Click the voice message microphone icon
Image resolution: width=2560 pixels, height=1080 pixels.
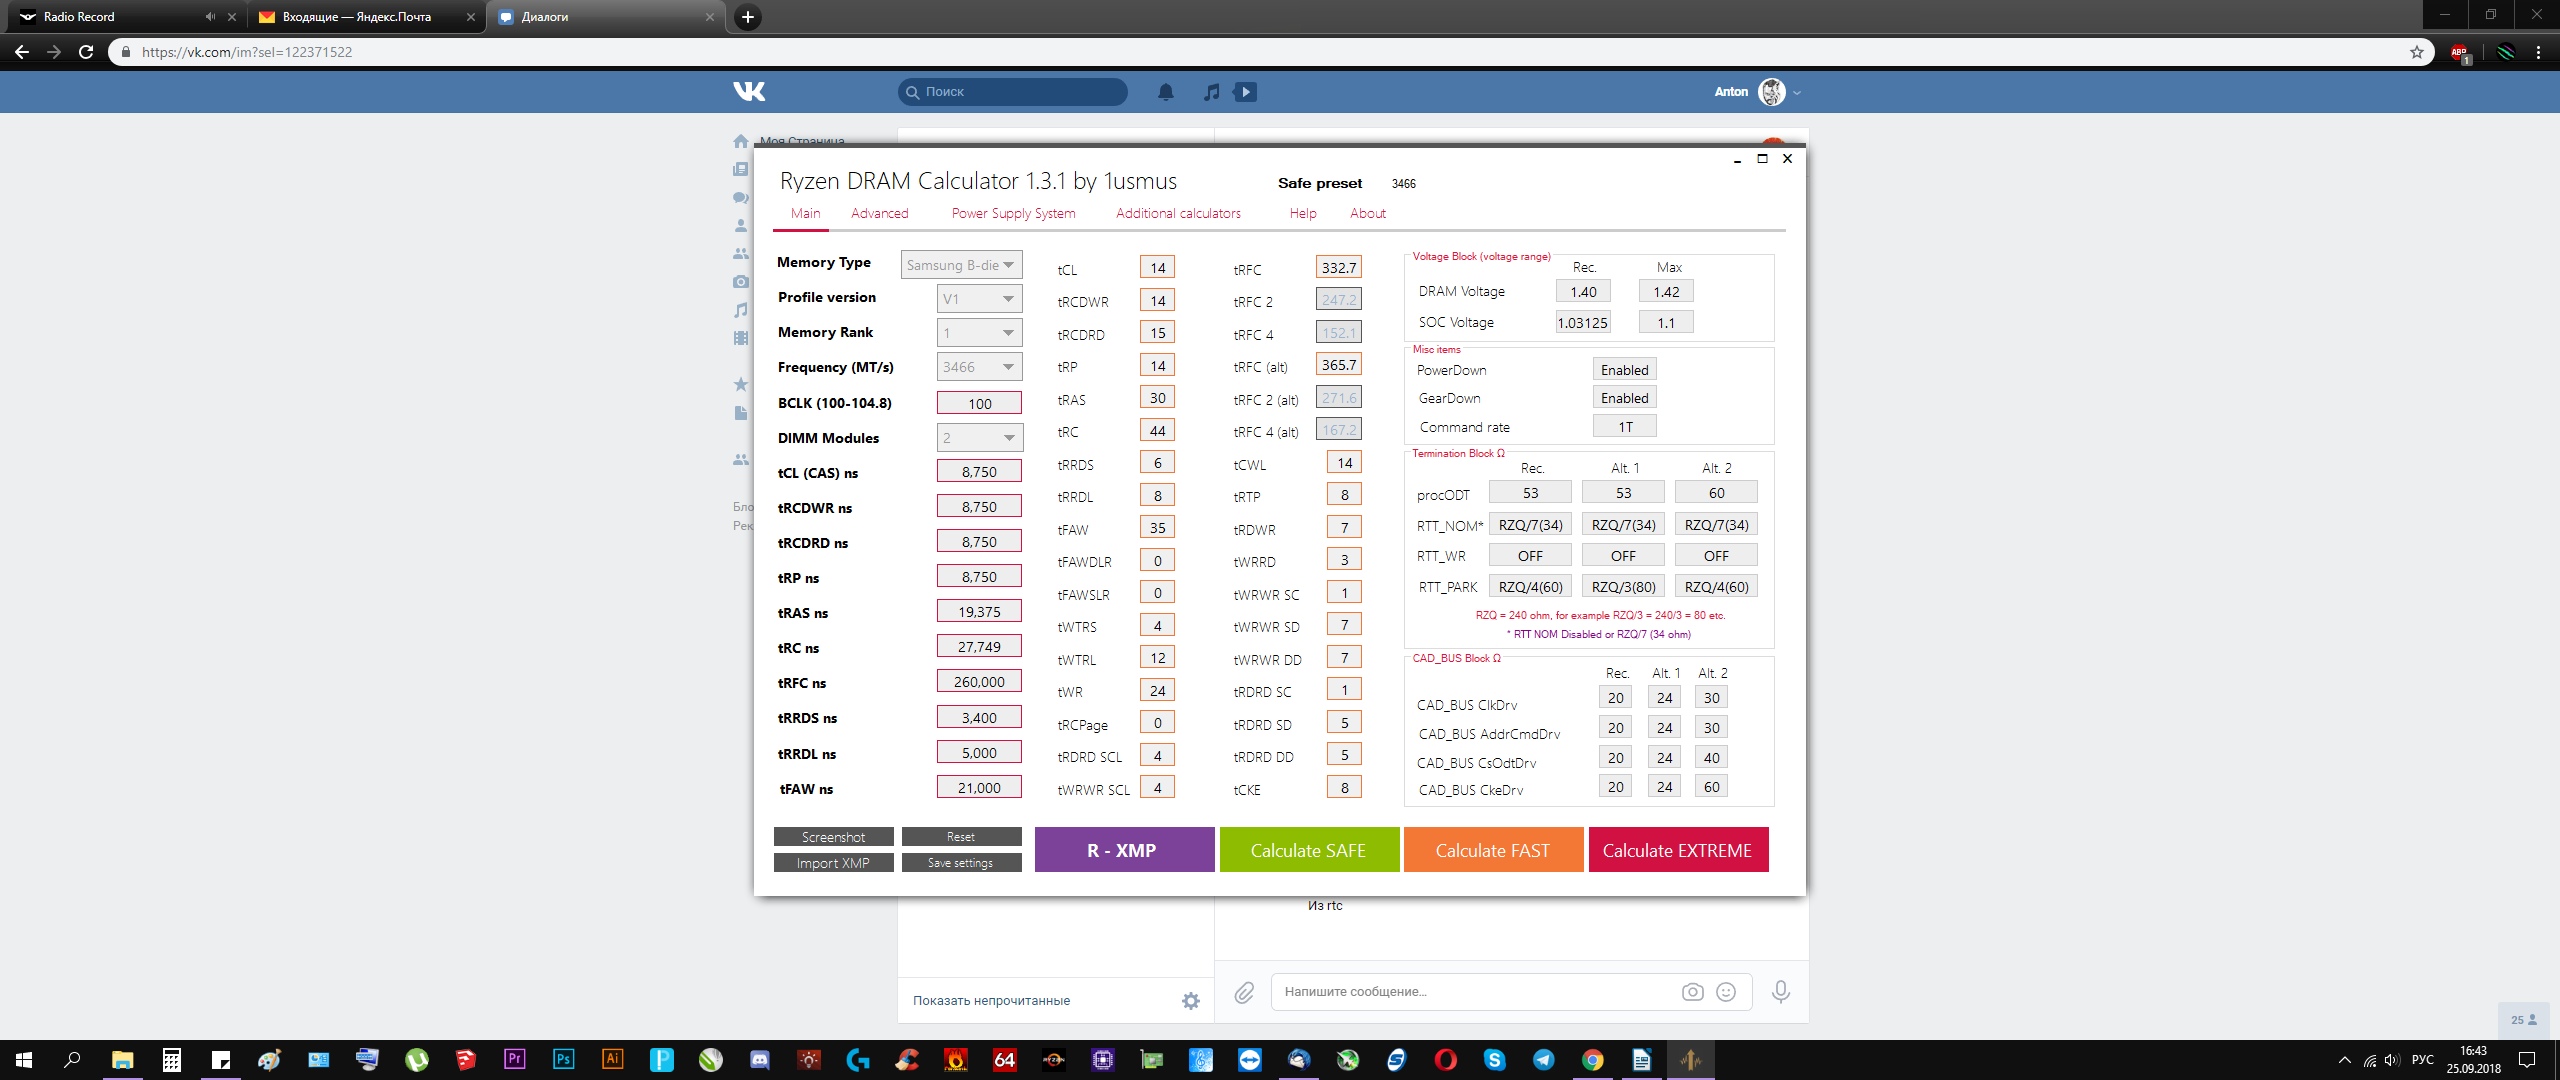[x=1781, y=992]
